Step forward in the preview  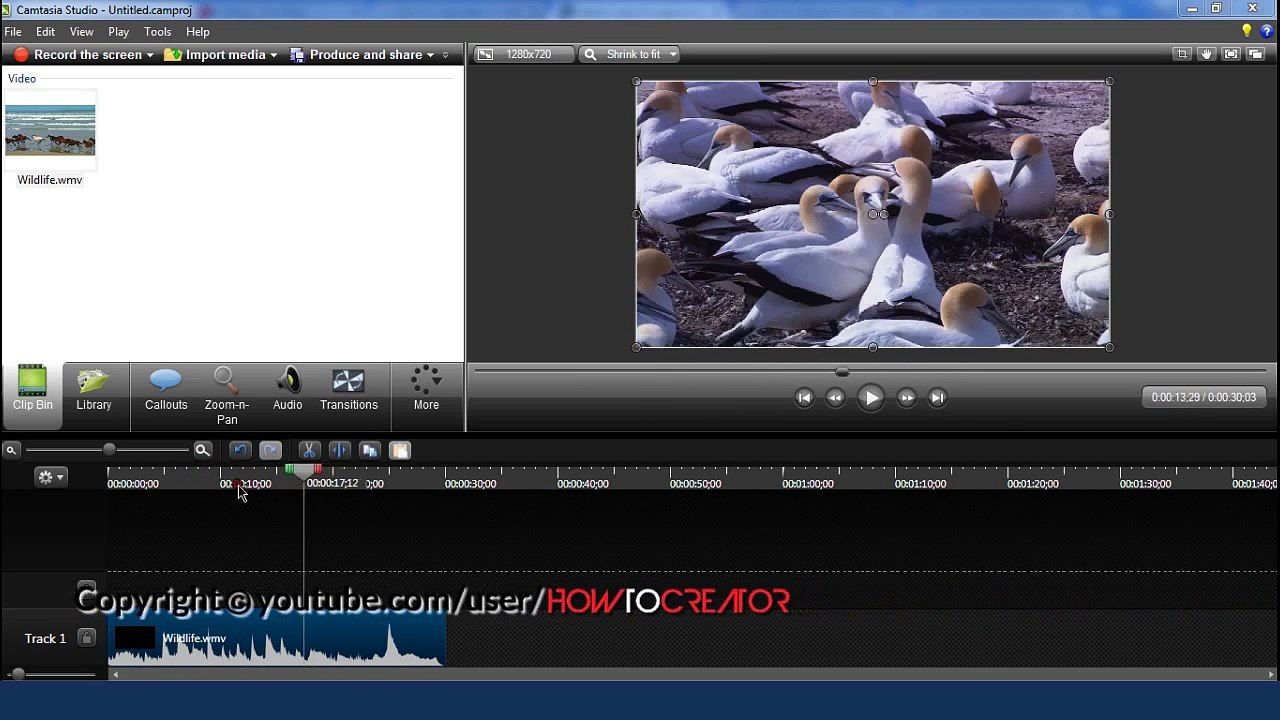[x=906, y=398]
